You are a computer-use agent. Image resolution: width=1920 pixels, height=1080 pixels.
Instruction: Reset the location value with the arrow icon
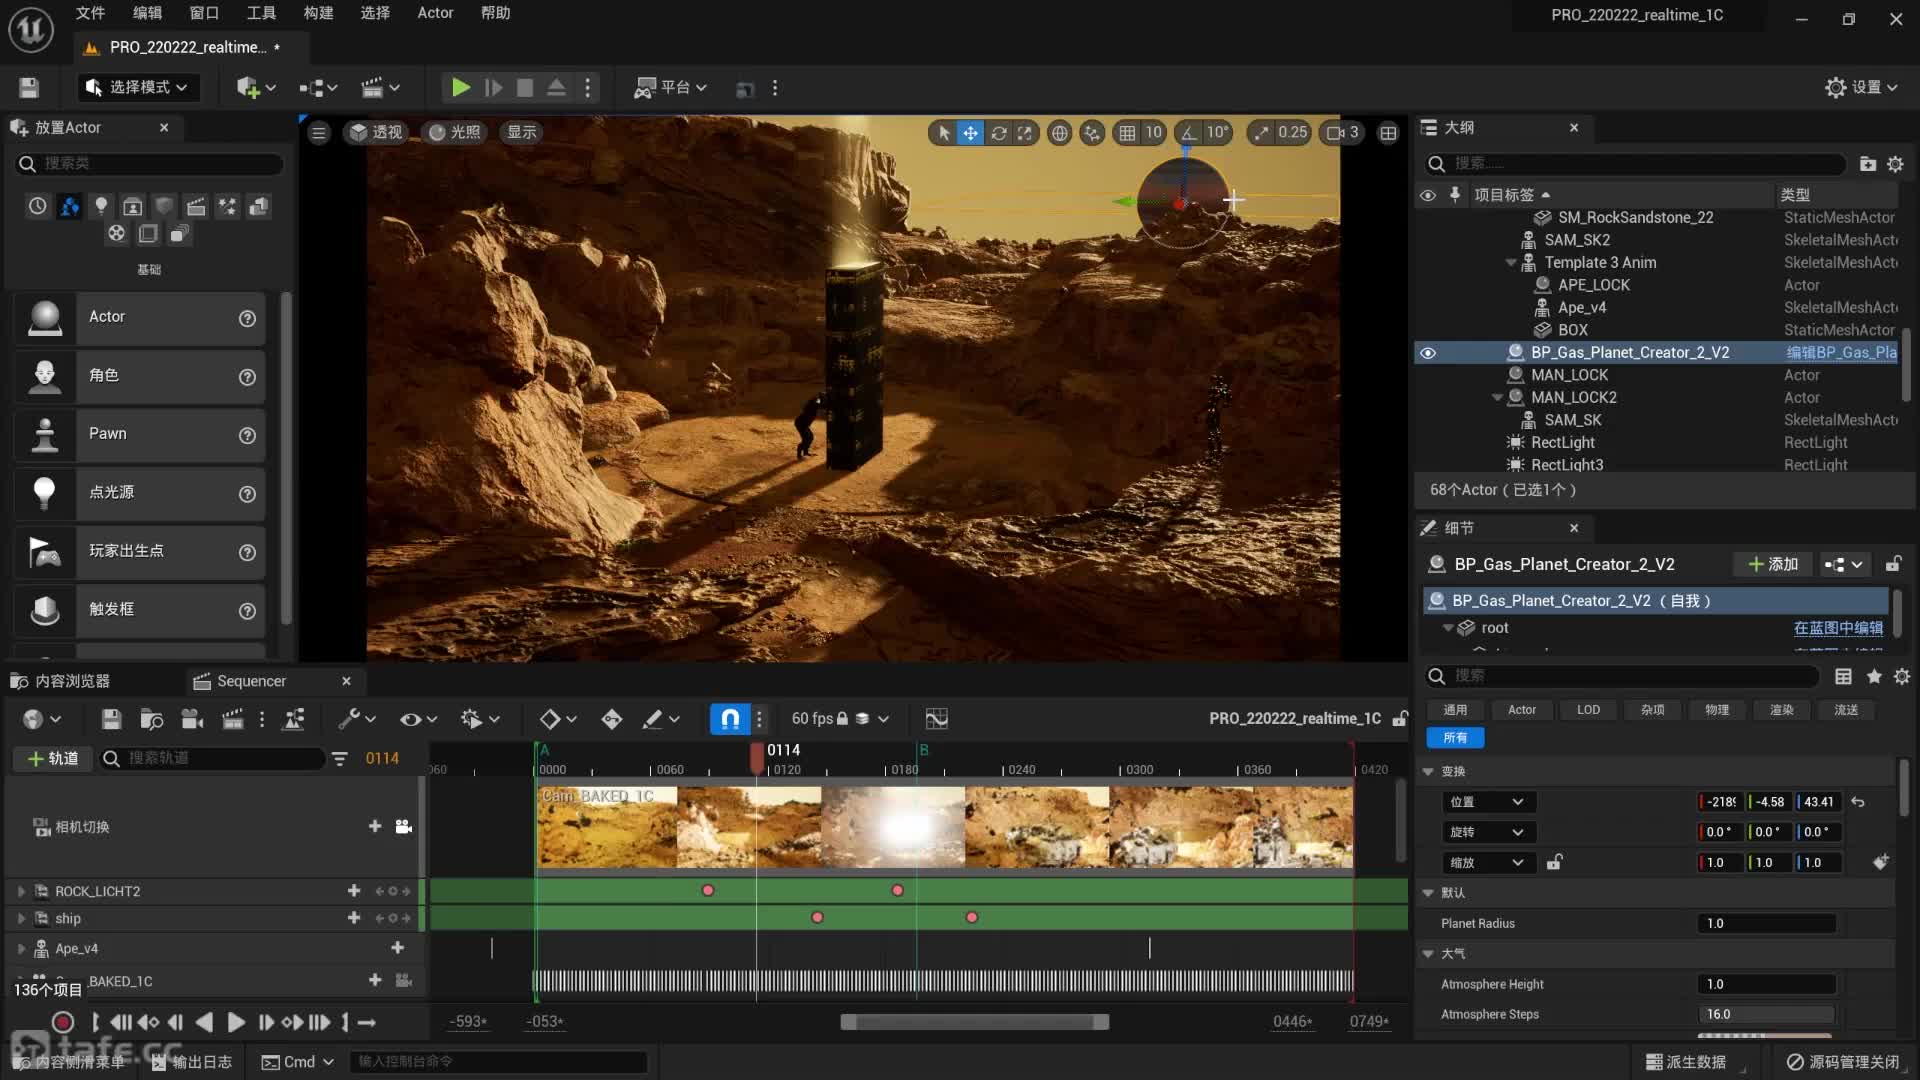pyautogui.click(x=1858, y=802)
